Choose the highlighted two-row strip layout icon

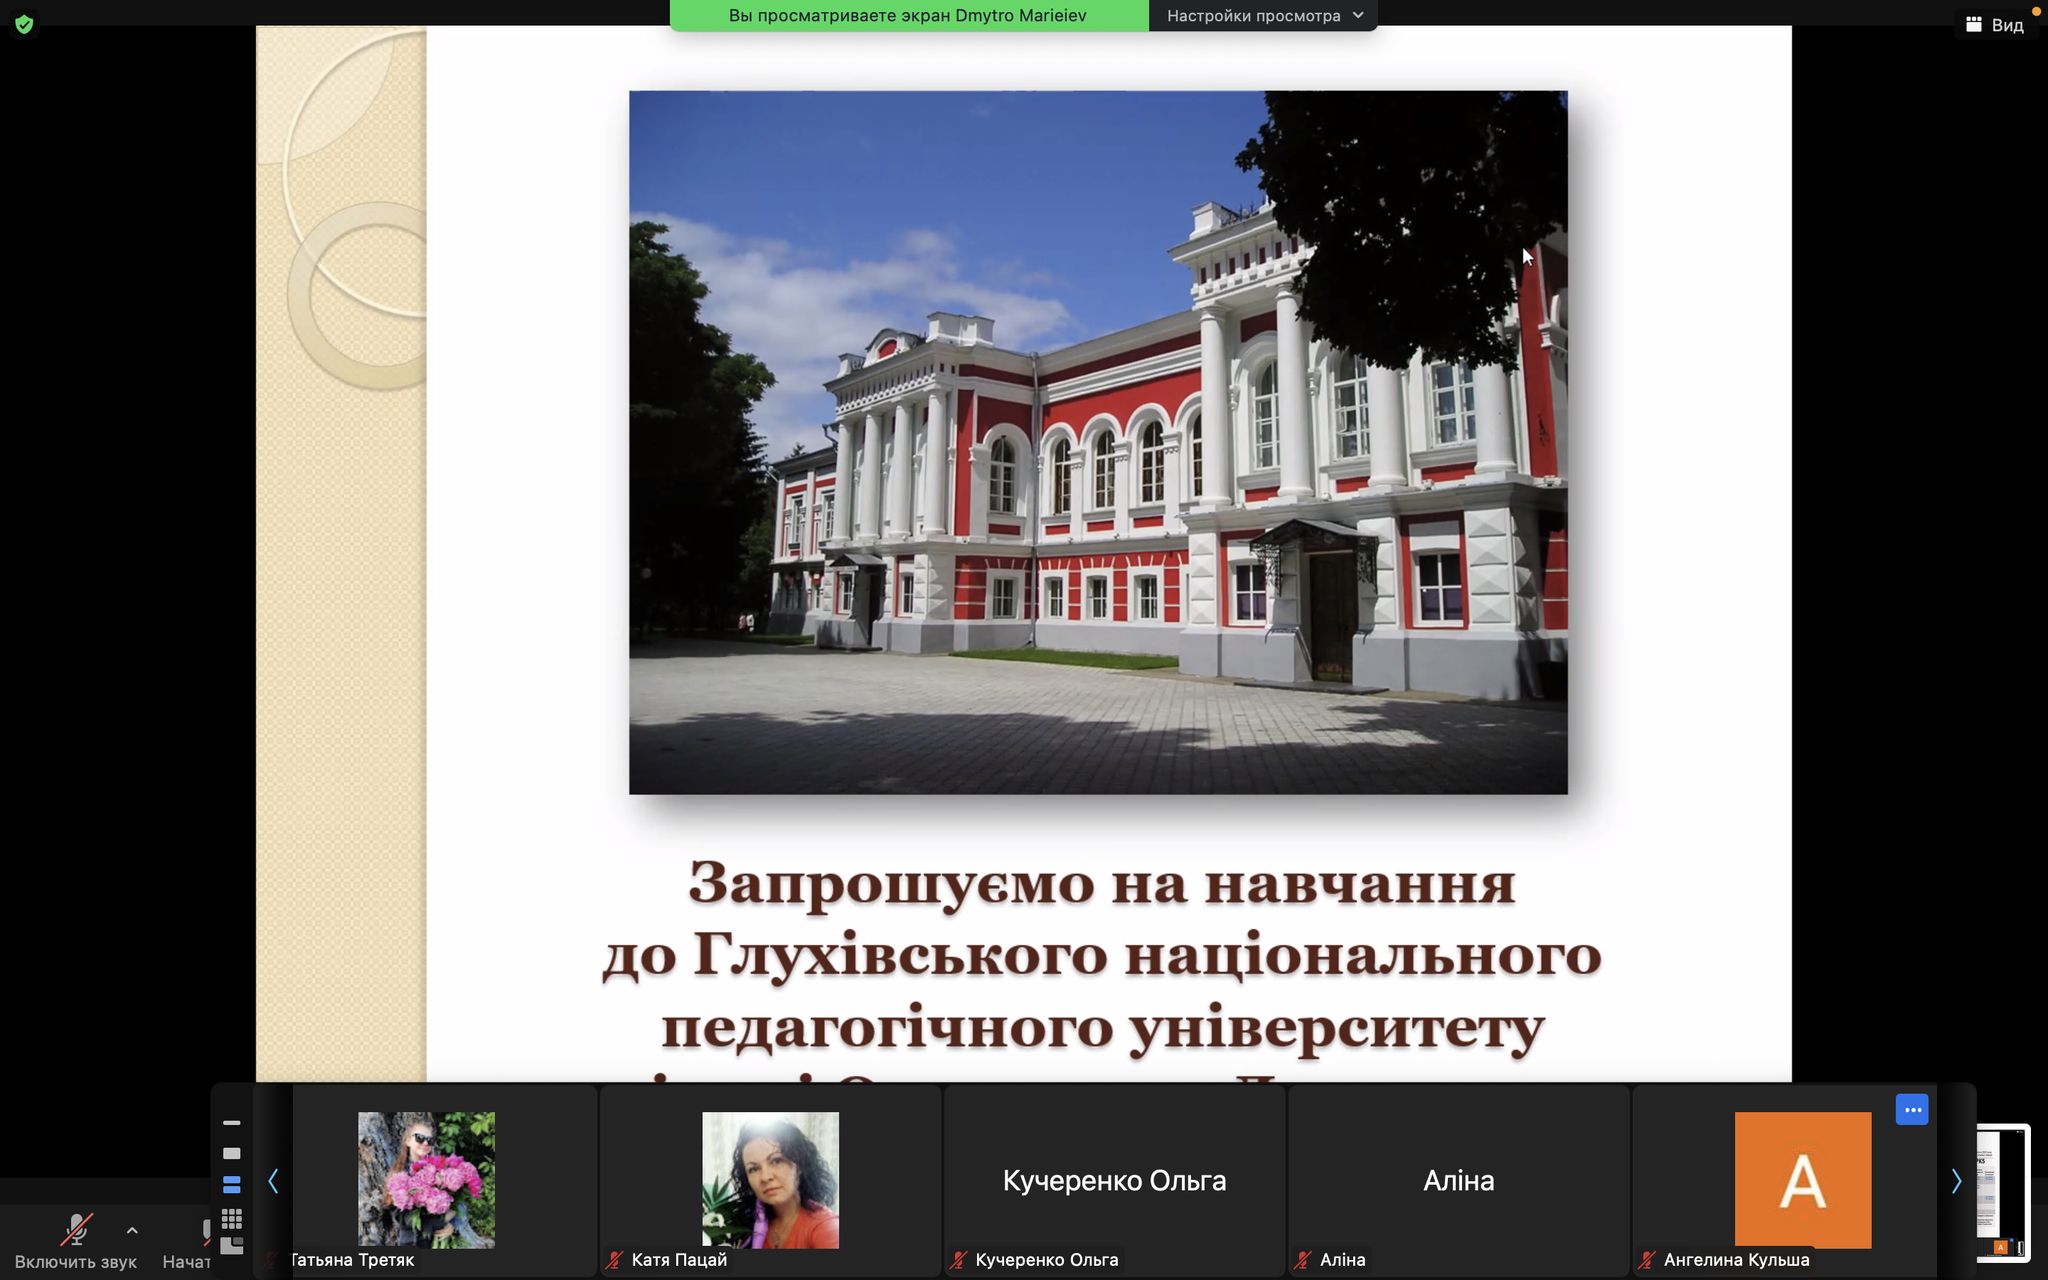coord(231,1185)
